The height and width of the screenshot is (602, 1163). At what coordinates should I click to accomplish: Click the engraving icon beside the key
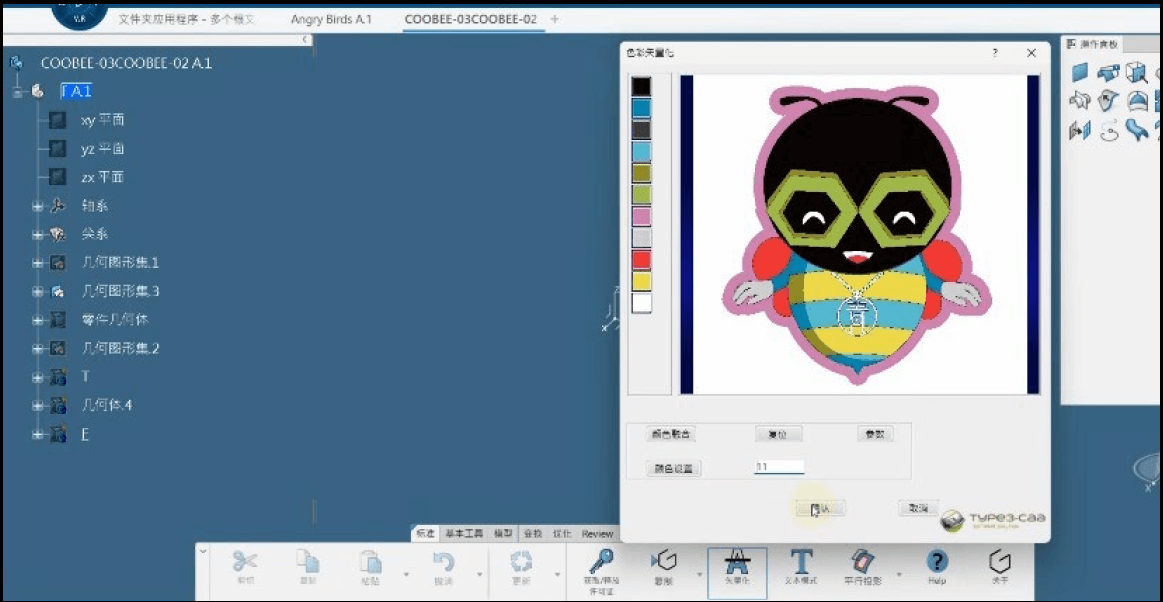tap(663, 561)
